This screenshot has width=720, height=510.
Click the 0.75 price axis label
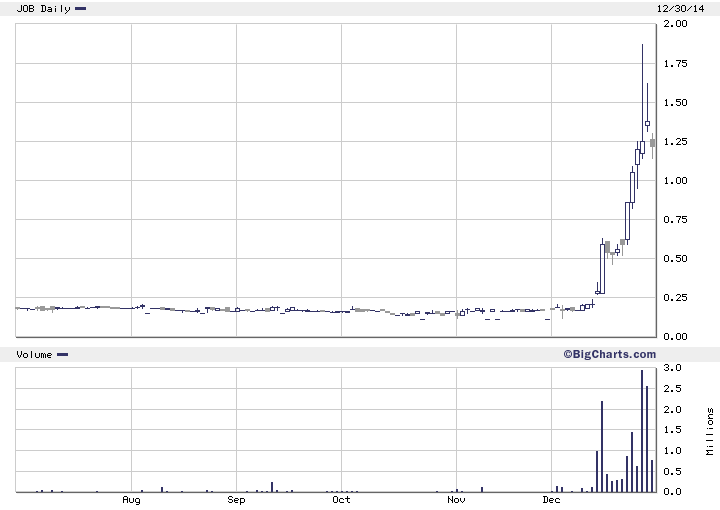click(x=675, y=219)
